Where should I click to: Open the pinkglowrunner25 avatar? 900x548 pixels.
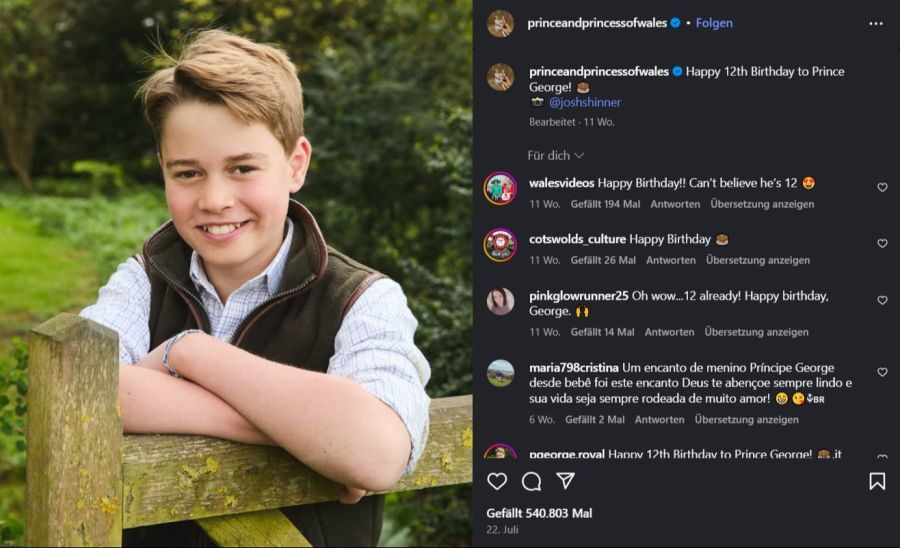500,301
